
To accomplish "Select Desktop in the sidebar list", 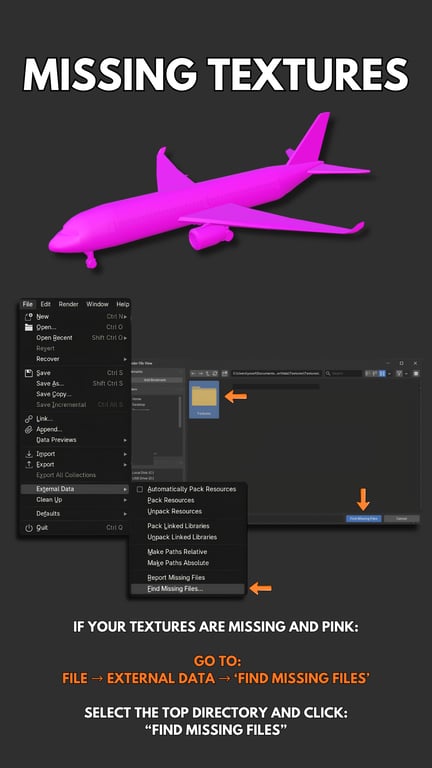I will [138, 405].
